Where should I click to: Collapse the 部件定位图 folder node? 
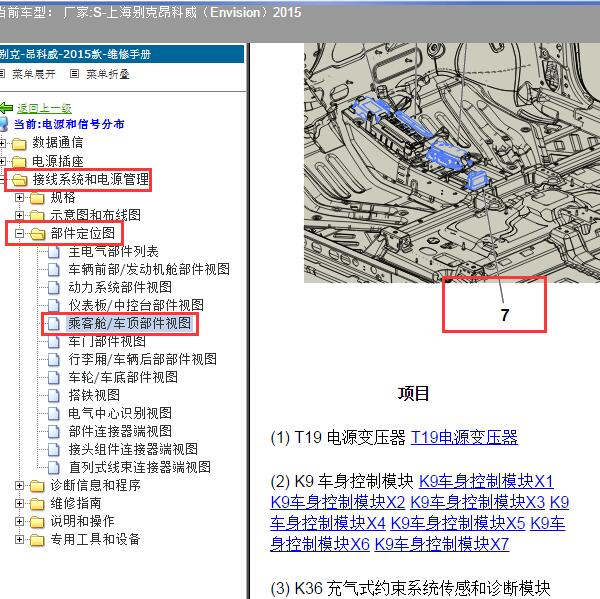(x=19, y=233)
